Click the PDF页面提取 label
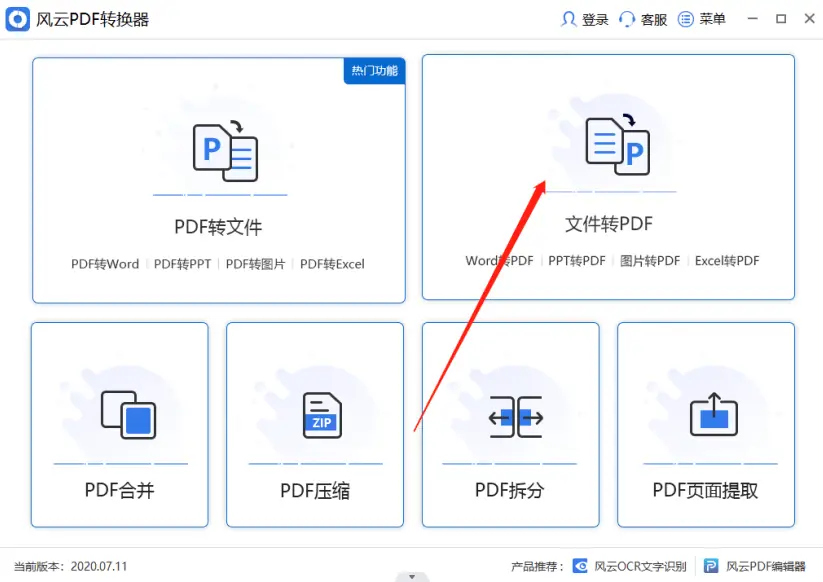Viewport: 823px width, 582px height. (x=705, y=490)
